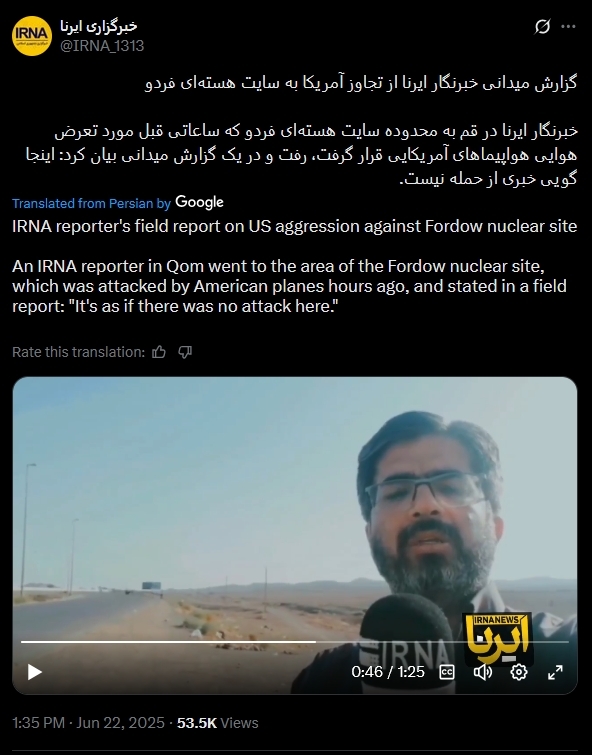Mute the video sound
Screen dimensions: 592x755
(x=483, y=672)
